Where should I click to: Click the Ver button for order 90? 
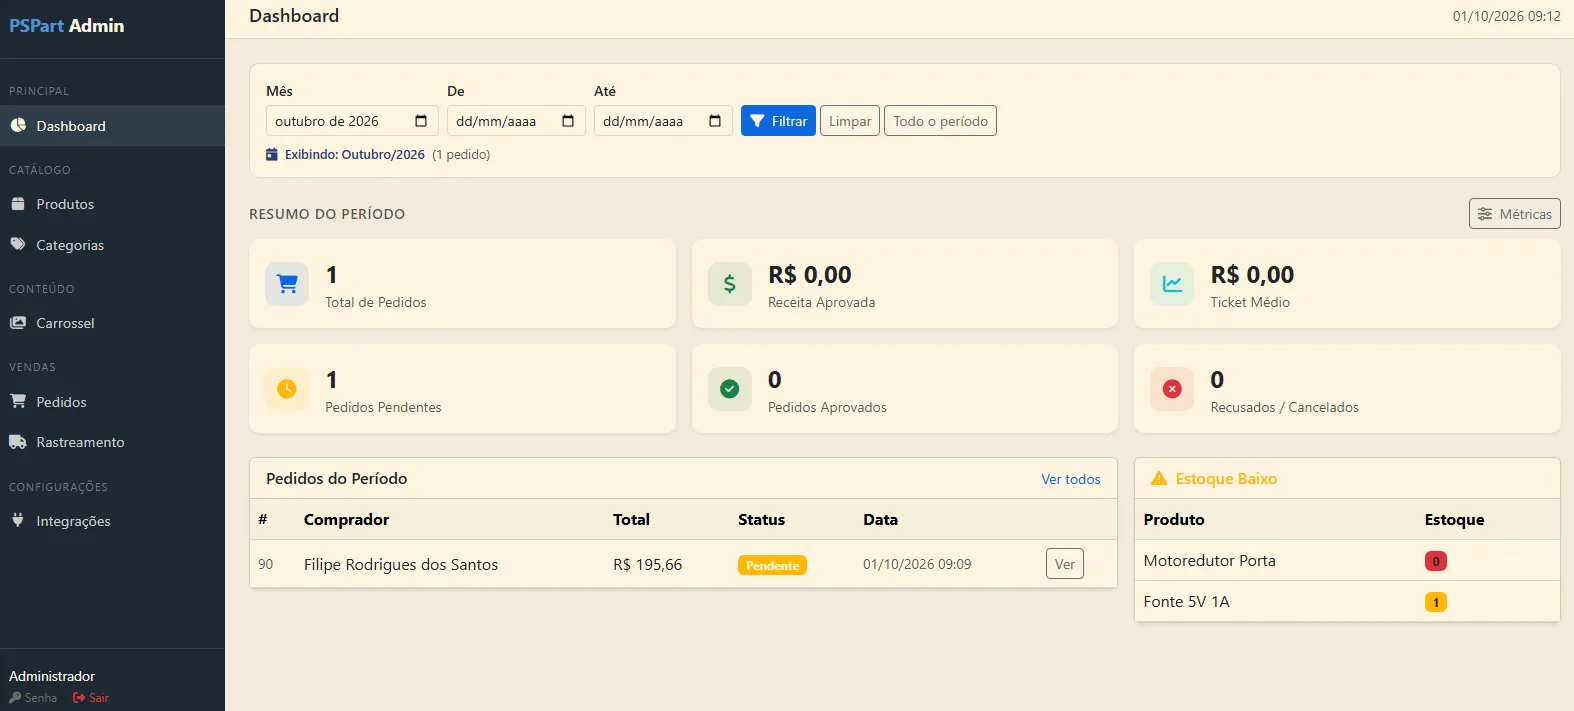[1065, 564]
